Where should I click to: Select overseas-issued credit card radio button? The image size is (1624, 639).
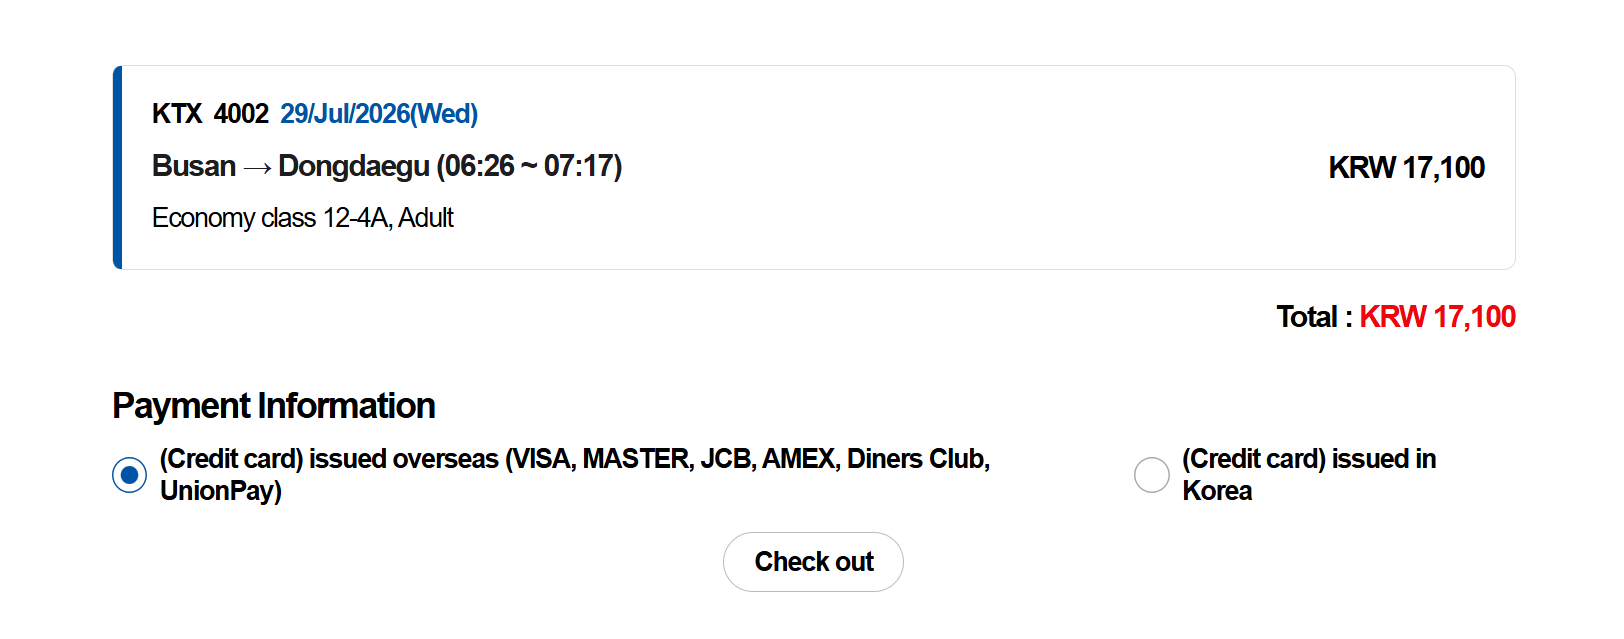click(129, 475)
